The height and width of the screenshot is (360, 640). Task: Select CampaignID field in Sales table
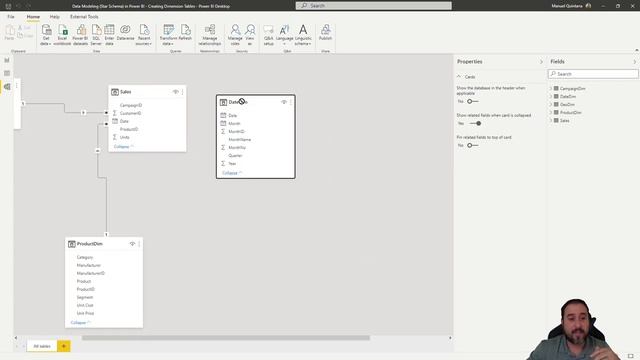pyautogui.click(x=131, y=105)
